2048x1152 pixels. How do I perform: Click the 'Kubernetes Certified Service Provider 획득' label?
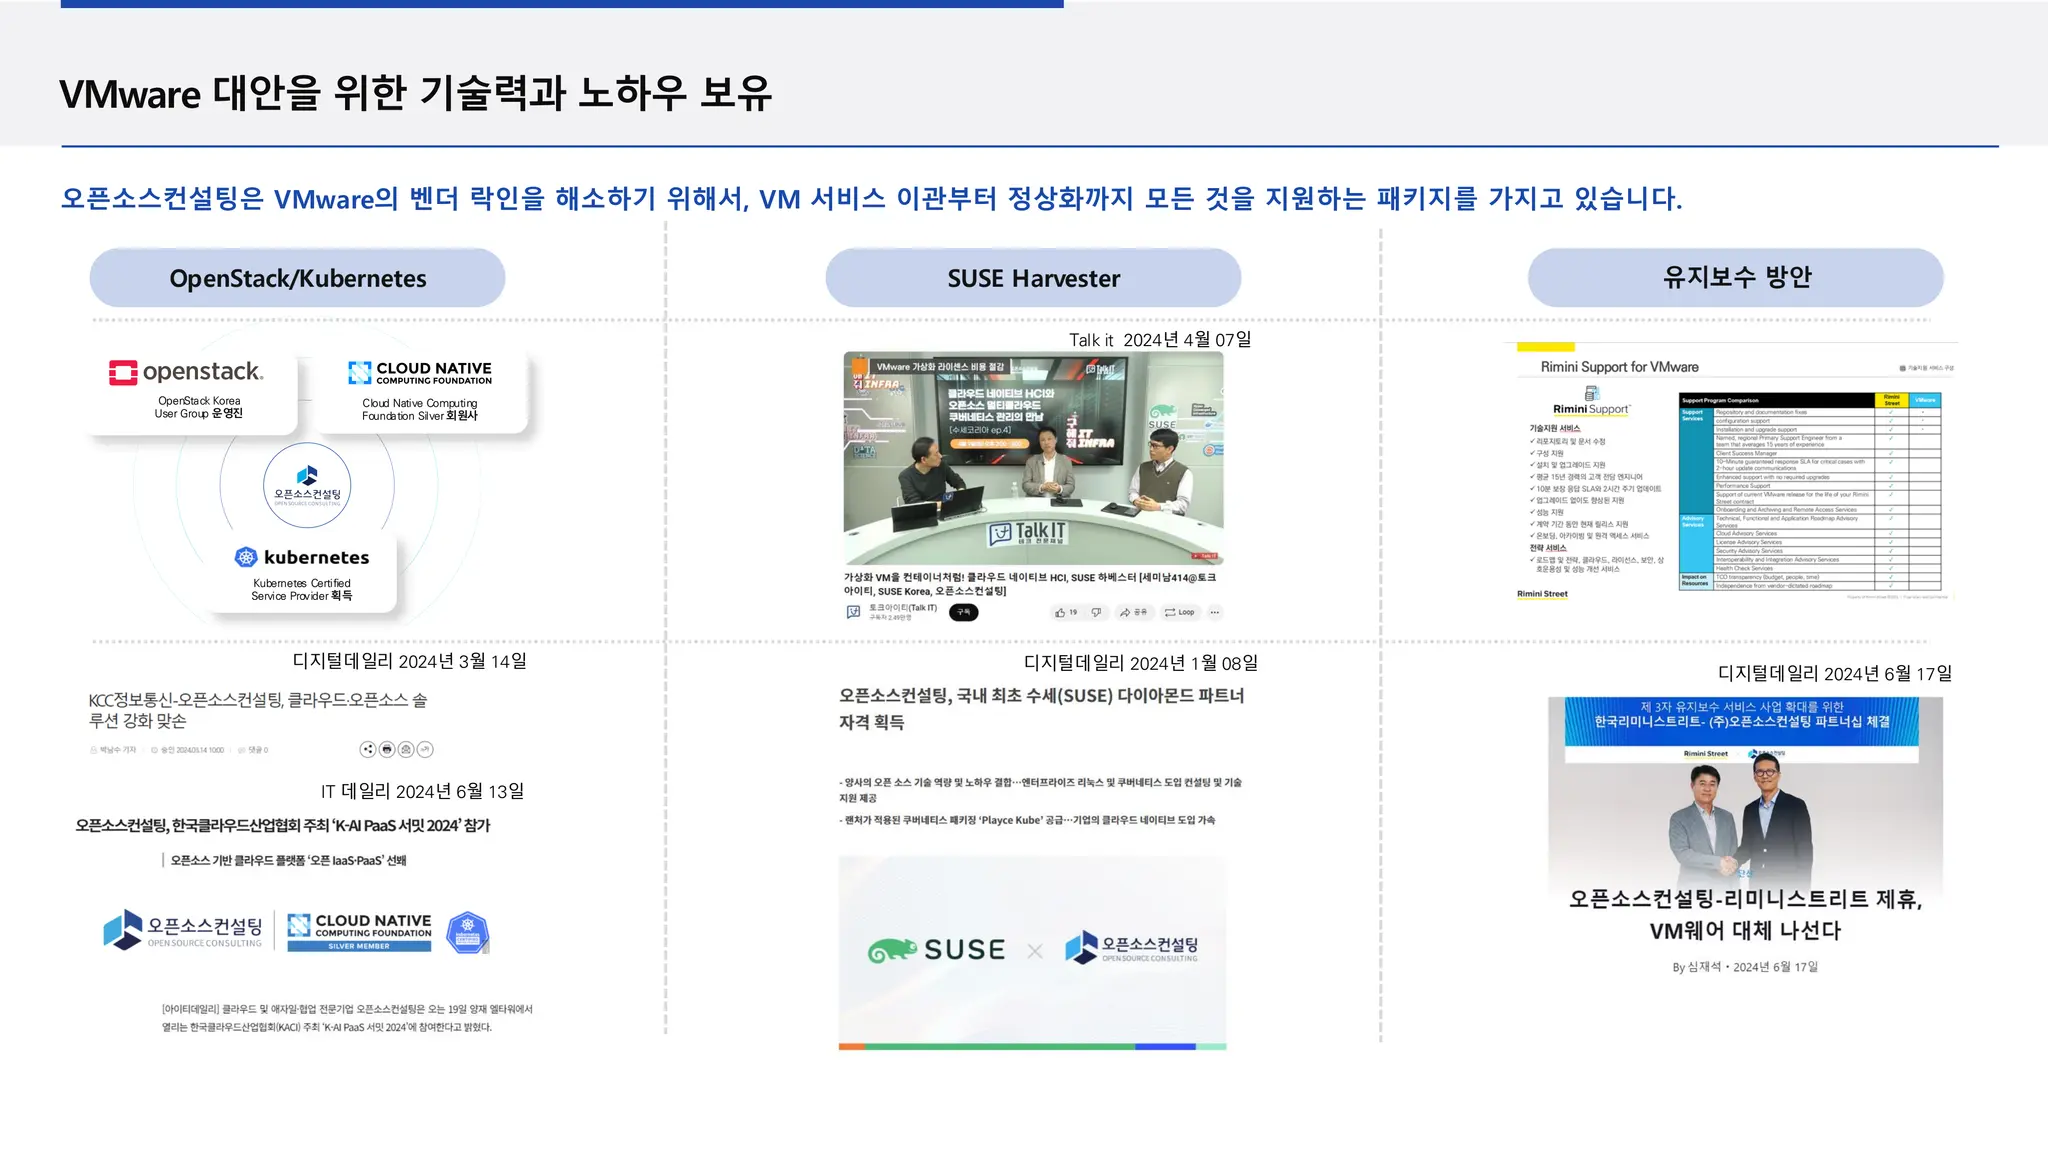pos(302,589)
